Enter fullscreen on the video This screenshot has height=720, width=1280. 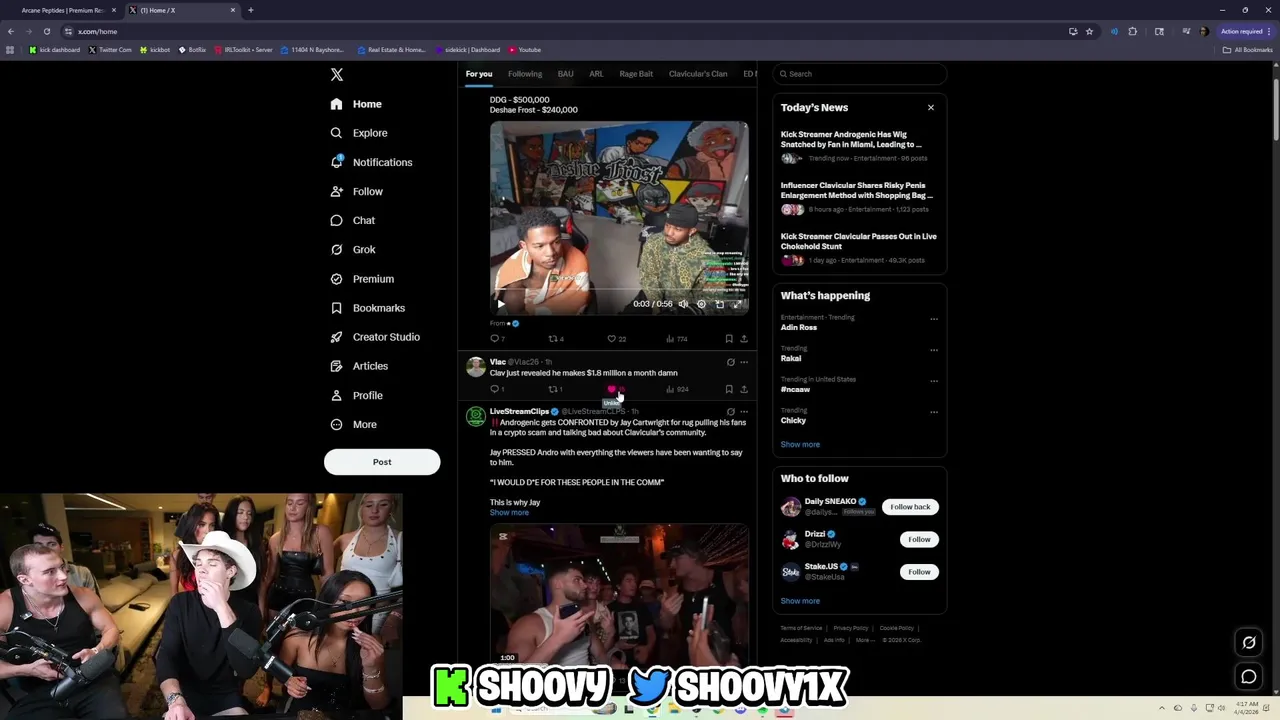737,304
